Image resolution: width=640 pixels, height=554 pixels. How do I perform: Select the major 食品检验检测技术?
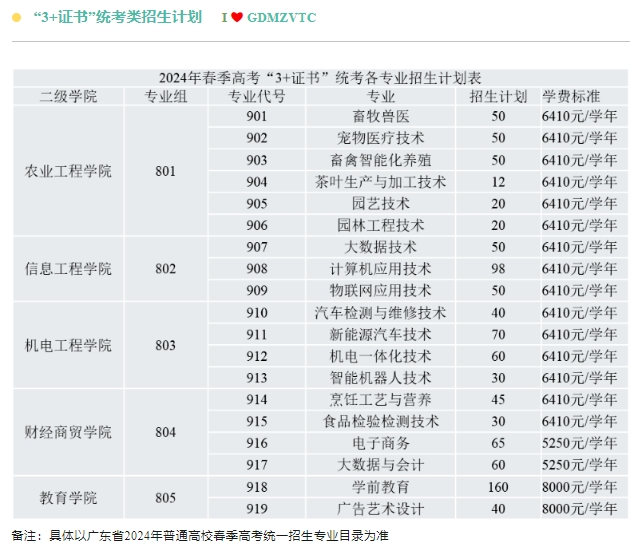tap(381, 421)
